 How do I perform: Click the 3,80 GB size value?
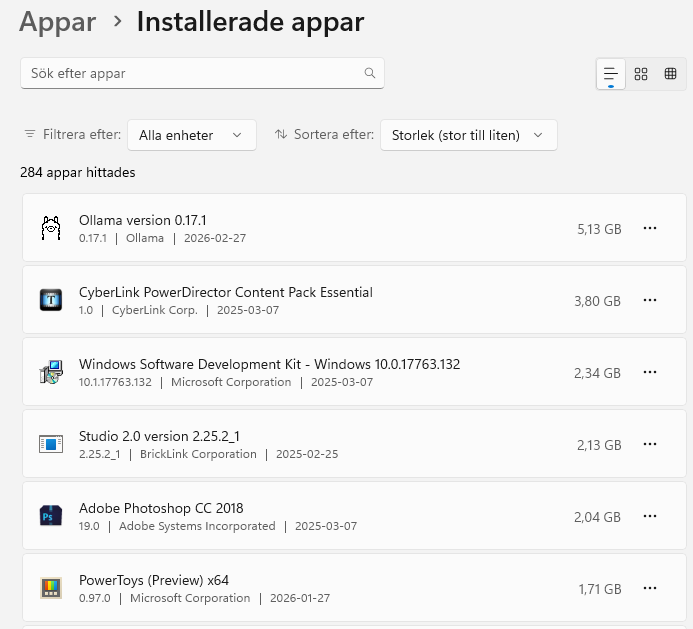click(x=598, y=301)
